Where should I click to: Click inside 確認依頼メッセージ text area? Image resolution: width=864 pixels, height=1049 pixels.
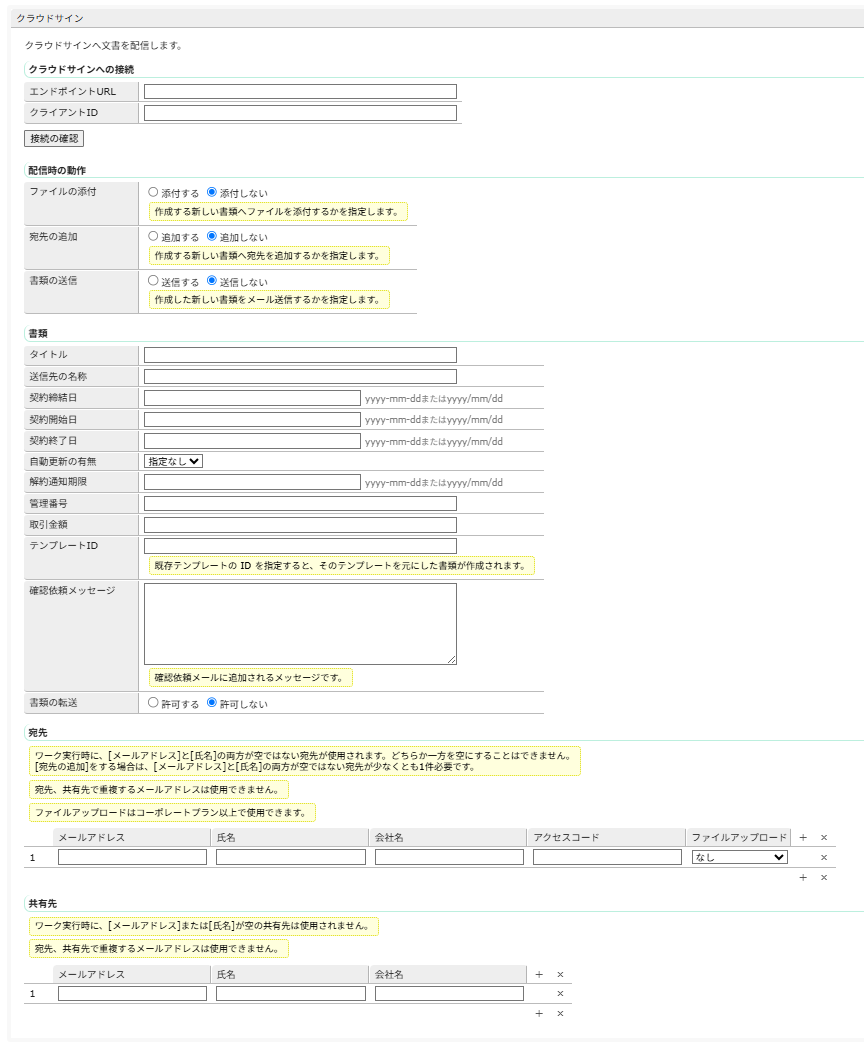(x=300, y=624)
